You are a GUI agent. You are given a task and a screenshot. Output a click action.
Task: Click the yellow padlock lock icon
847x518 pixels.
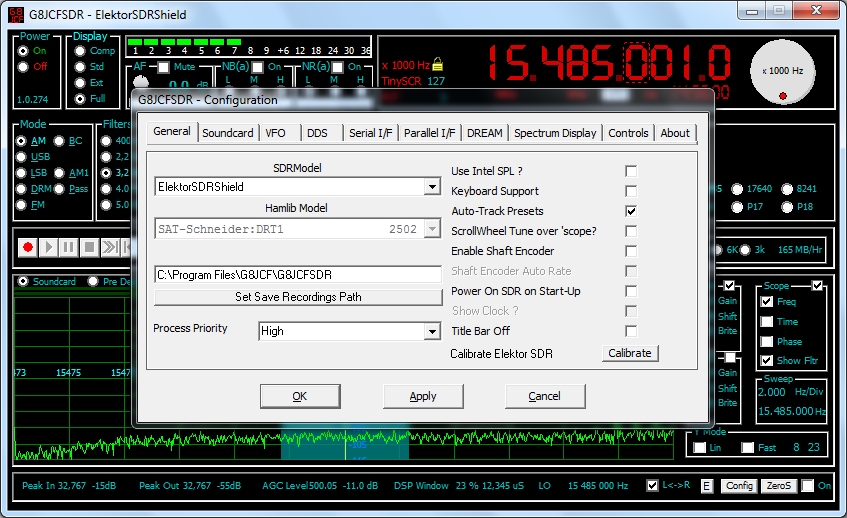point(437,65)
